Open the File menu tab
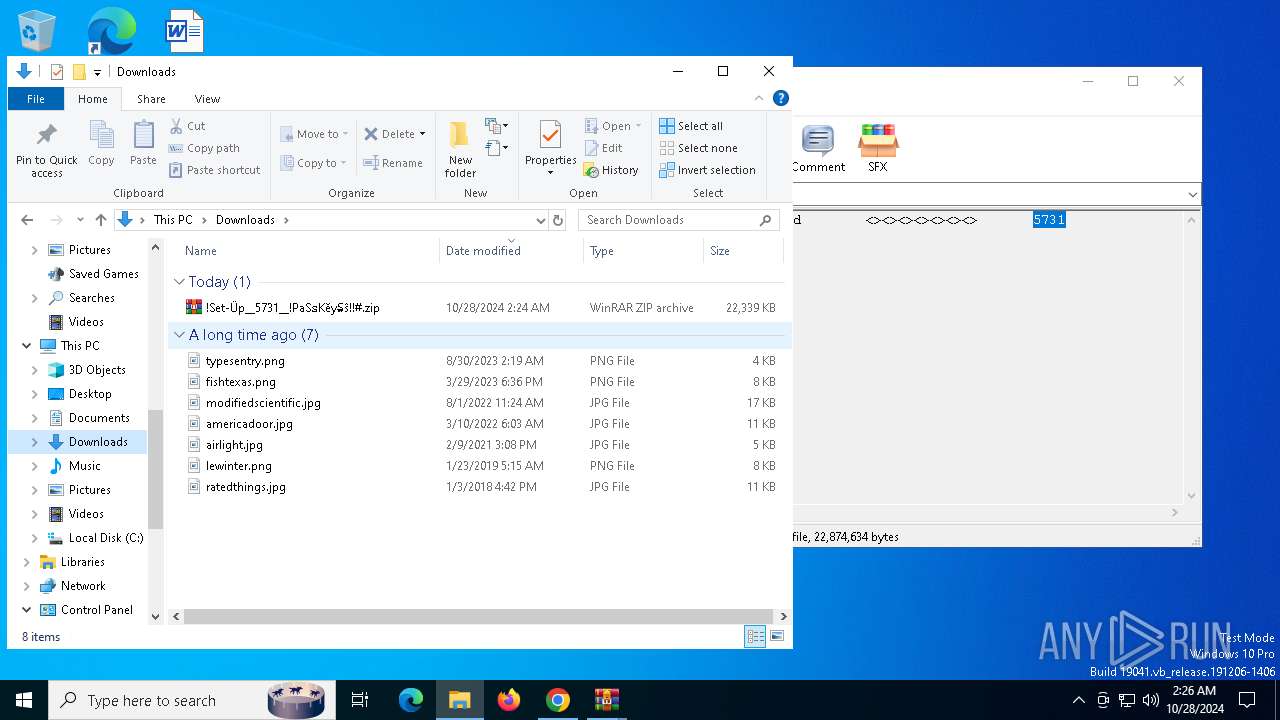Screen dimensions: 1280x720 (36, 99)
